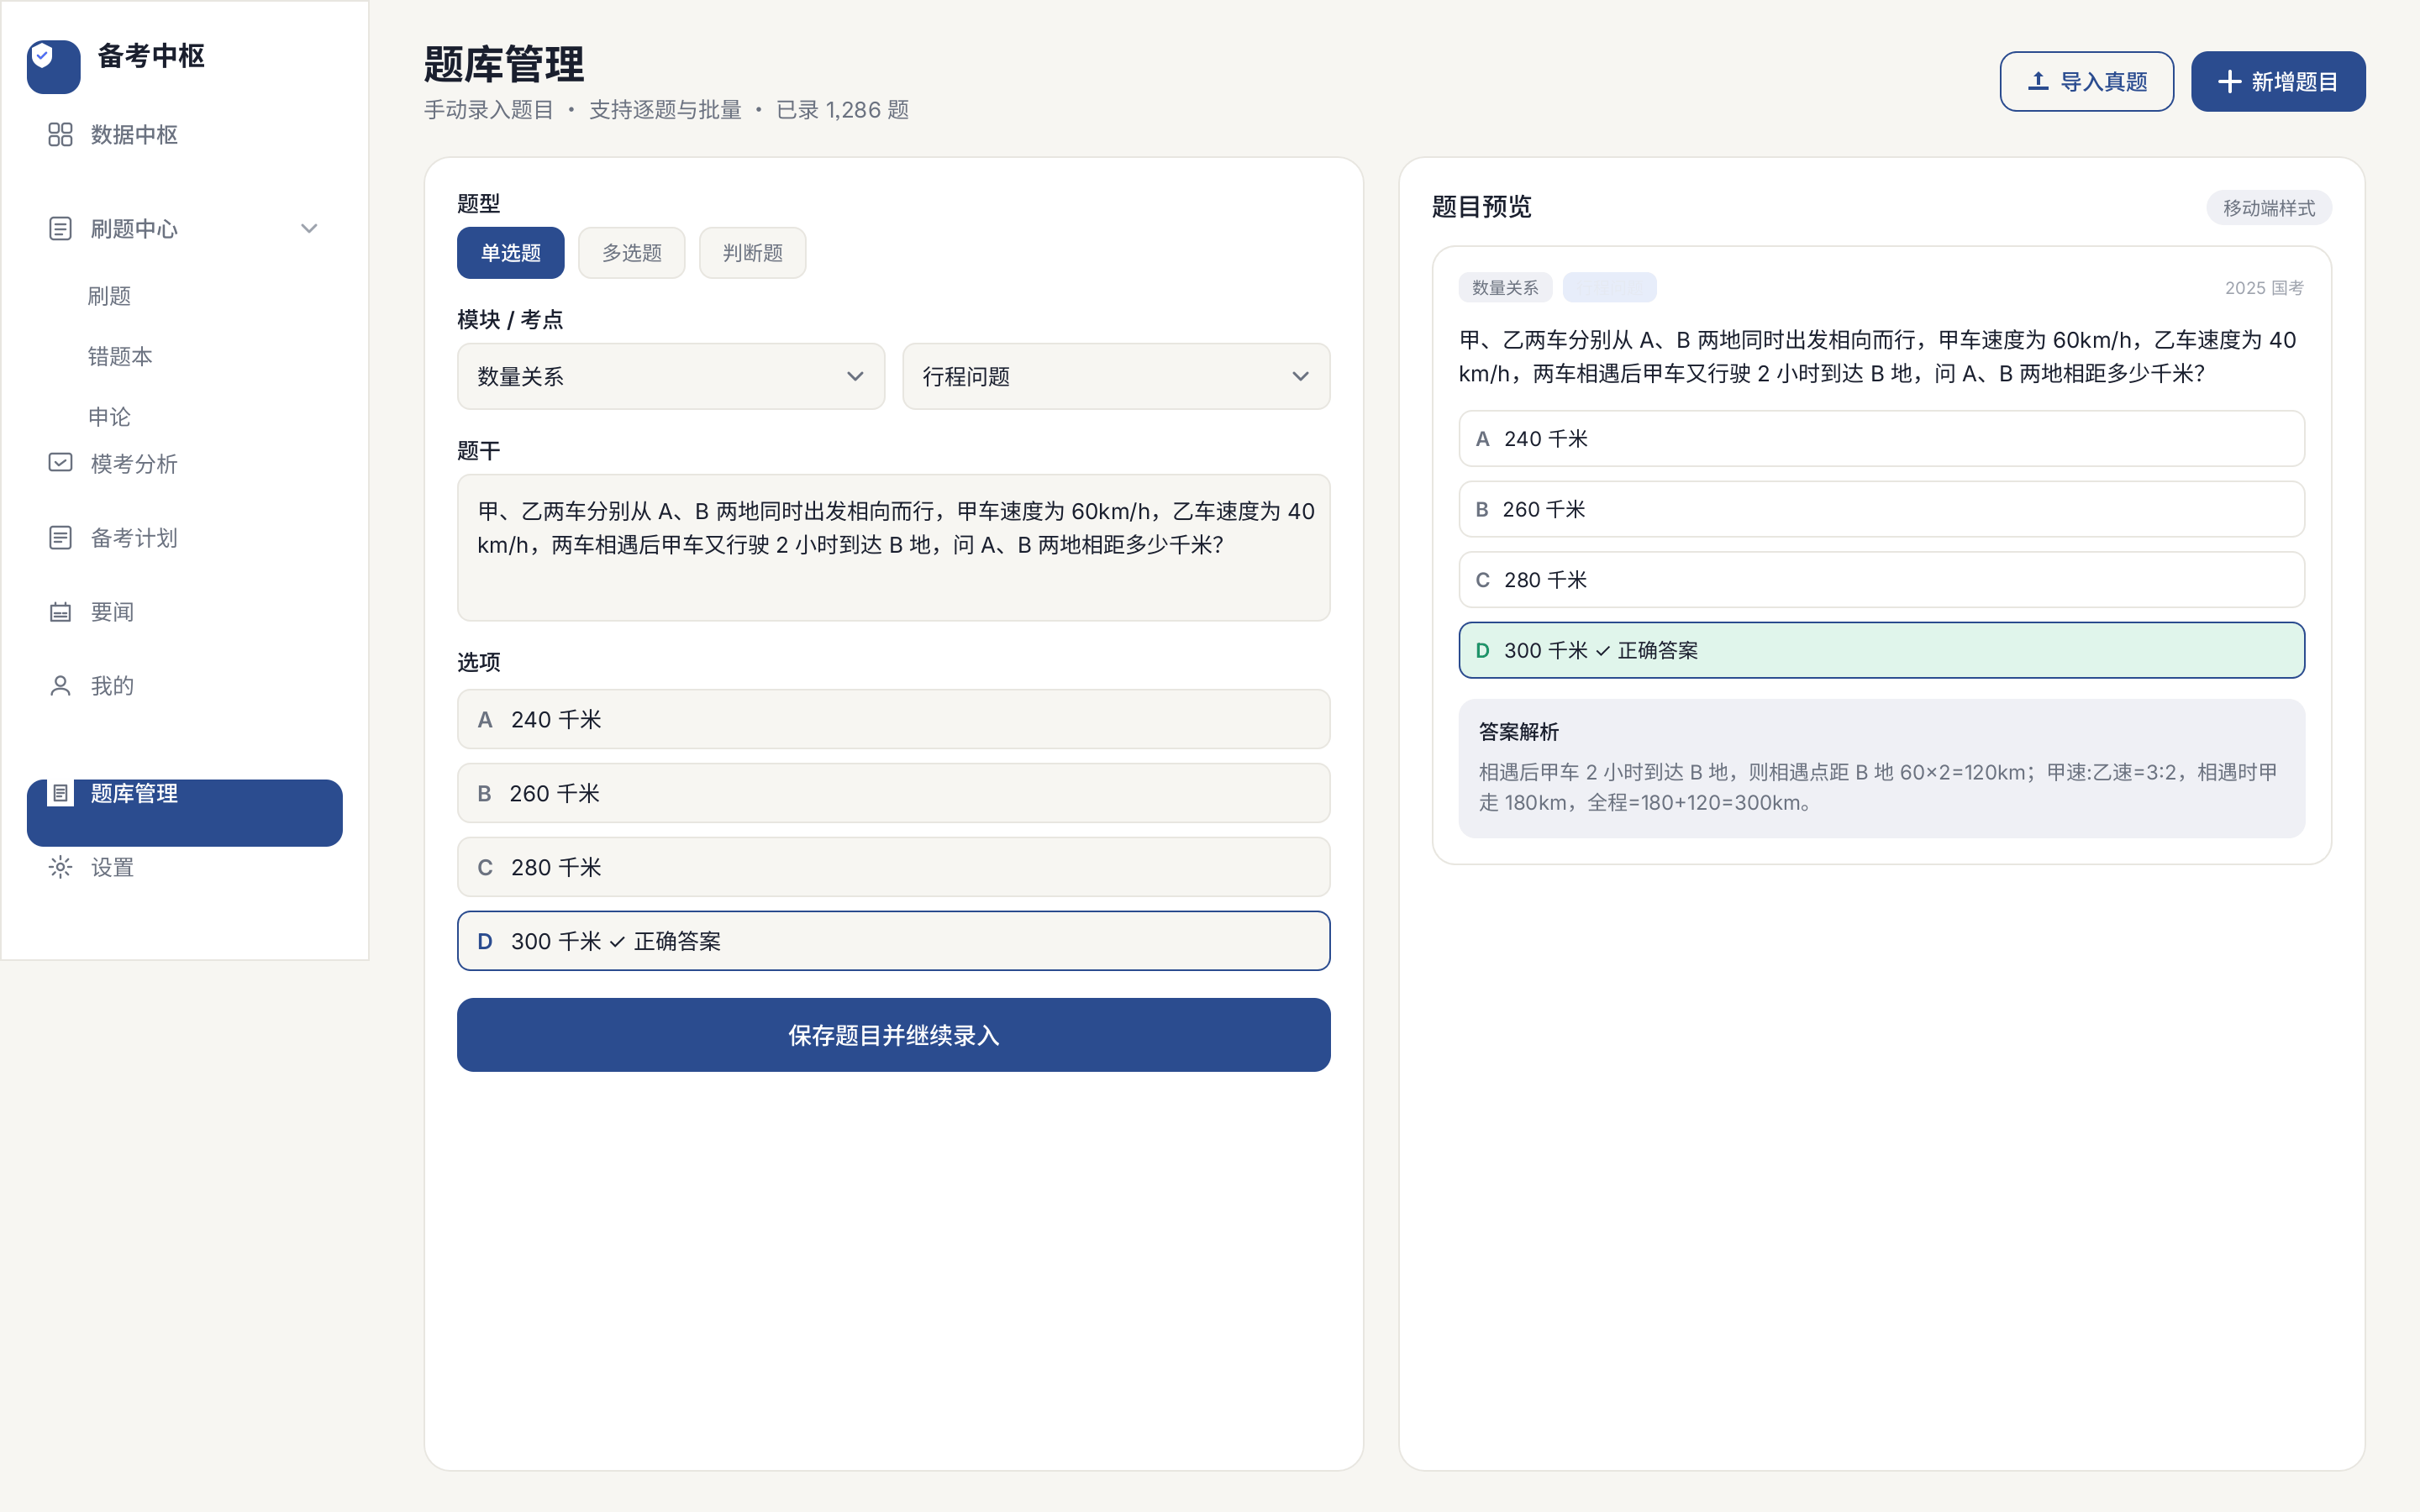Viewport: 2420px width, 1512px height.
Task: Click the 备考中枢 shield logo icon
Action: 54,66
